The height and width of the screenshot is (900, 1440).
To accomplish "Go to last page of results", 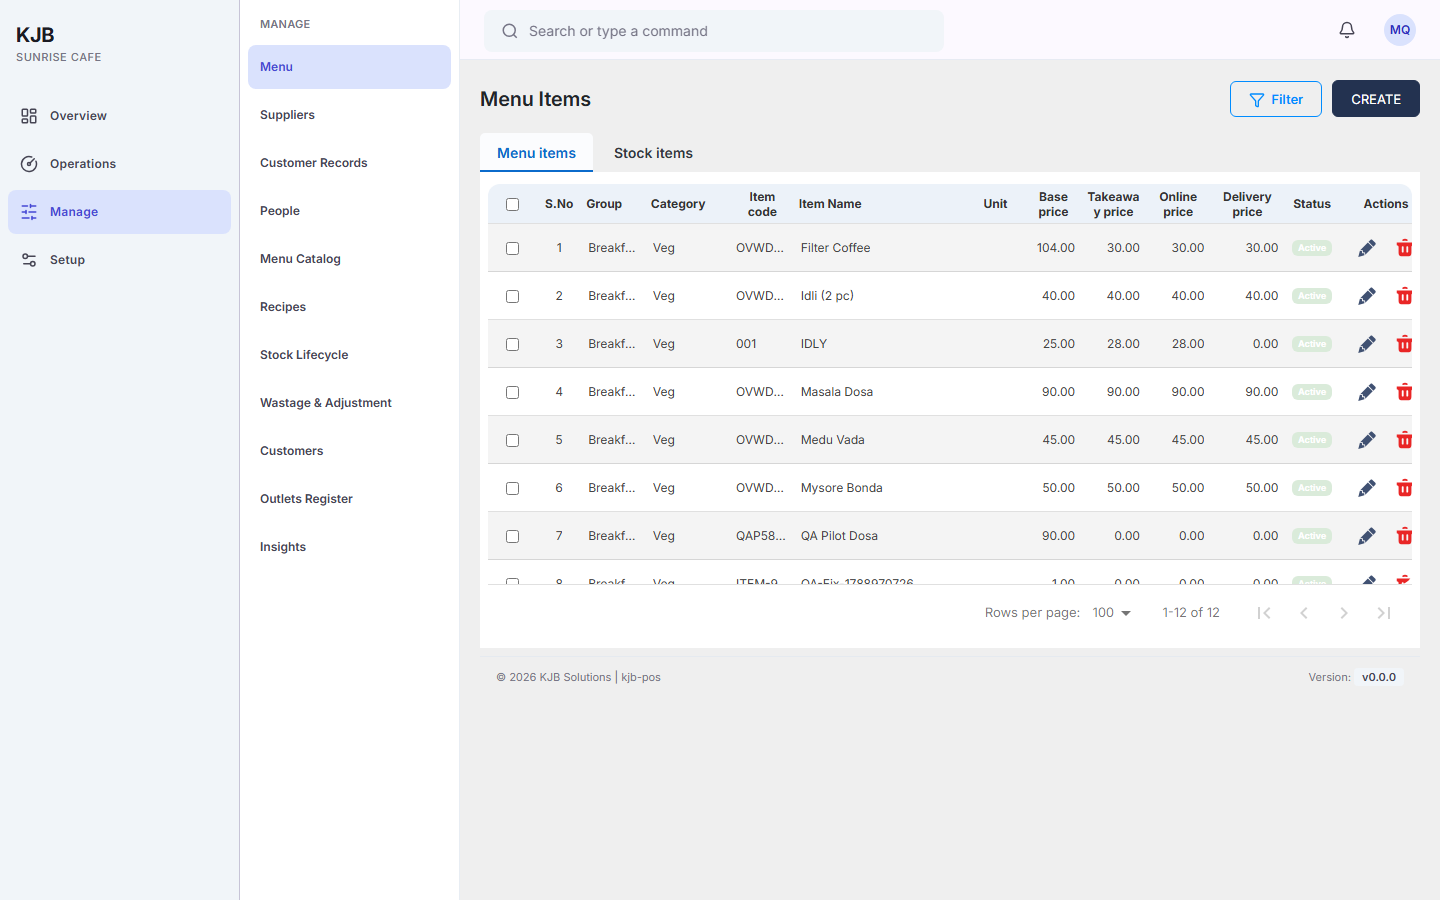I will (x=1384, y=613).
